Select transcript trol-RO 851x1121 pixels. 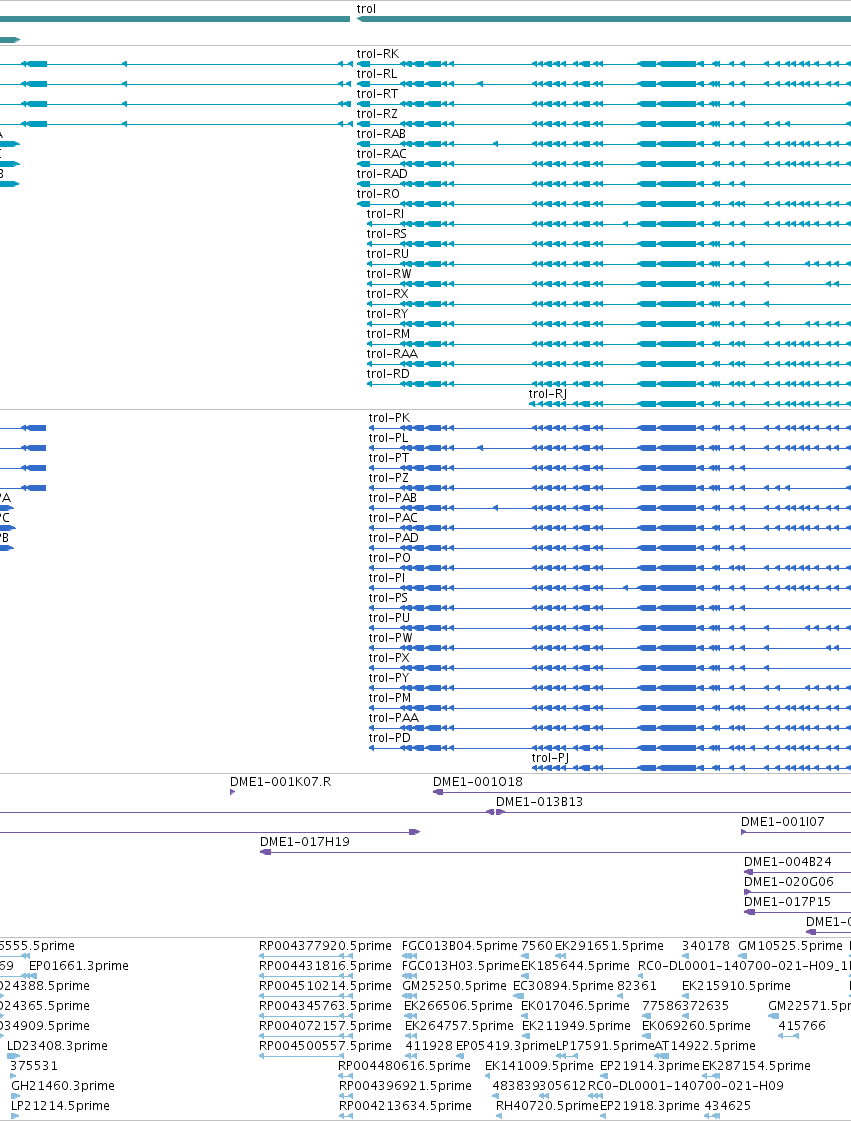click(x=378, y=194)
